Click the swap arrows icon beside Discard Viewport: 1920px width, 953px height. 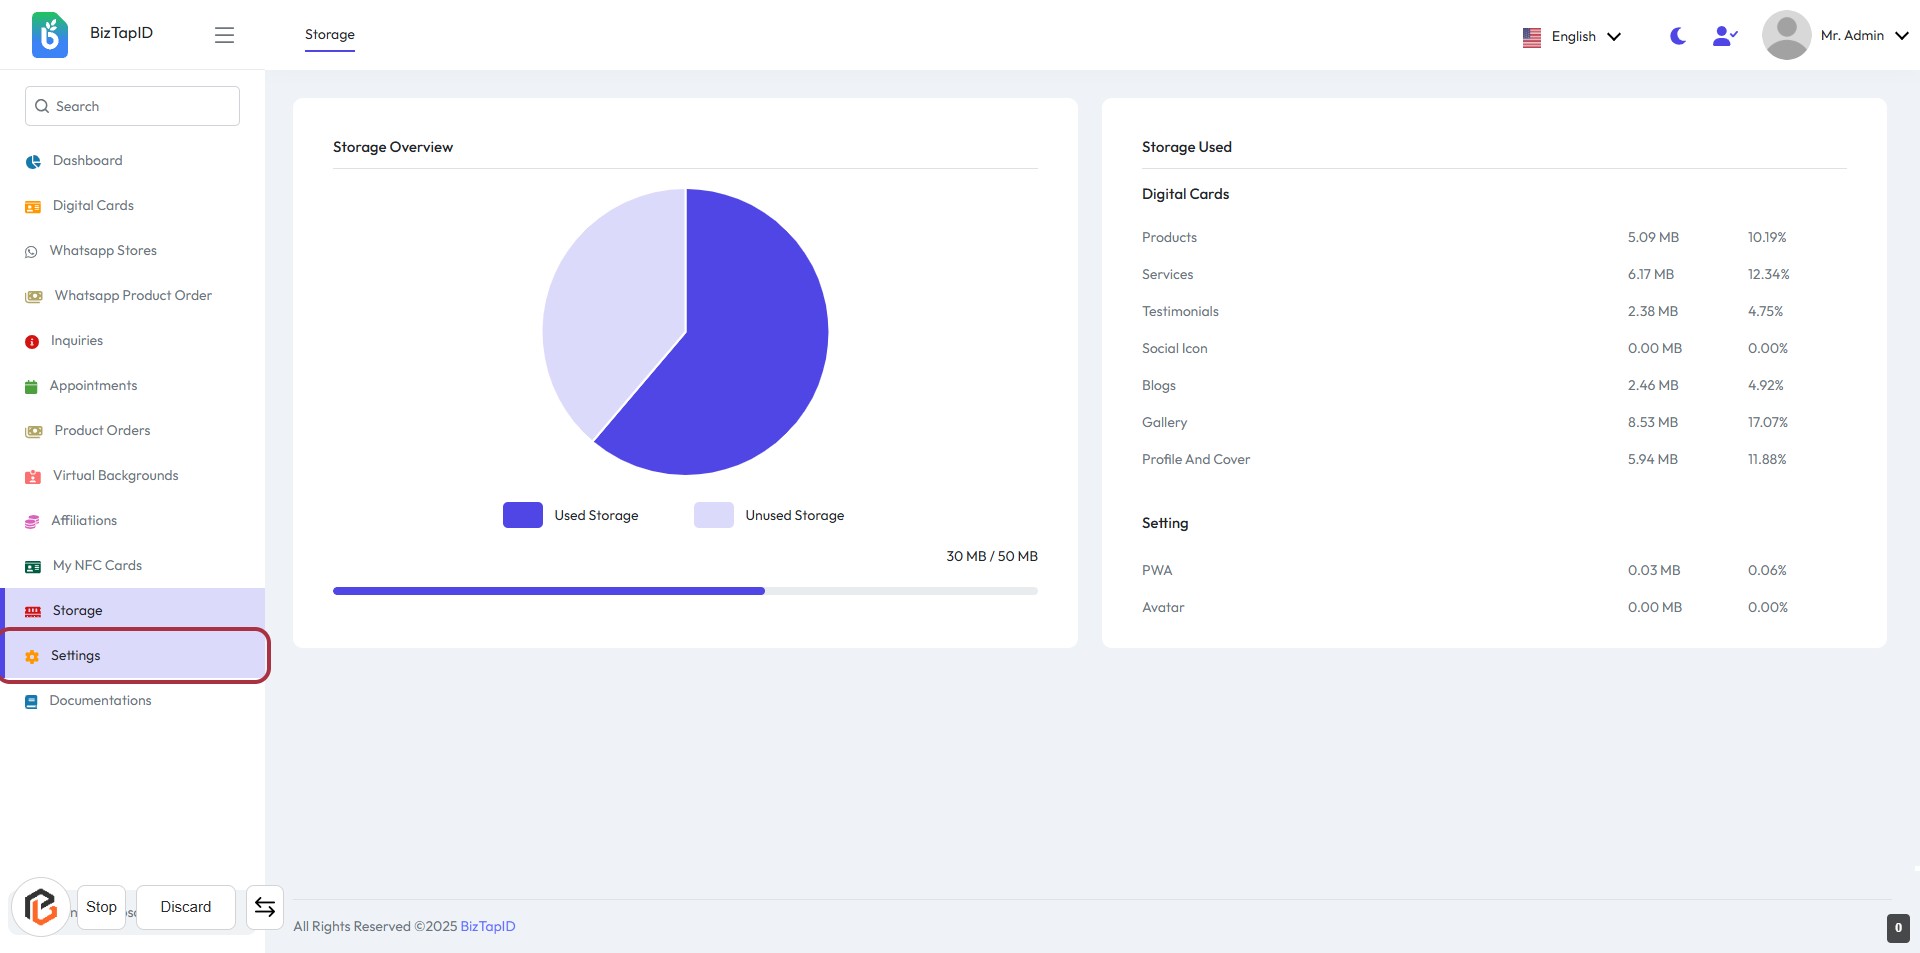[x=265, y=907]
